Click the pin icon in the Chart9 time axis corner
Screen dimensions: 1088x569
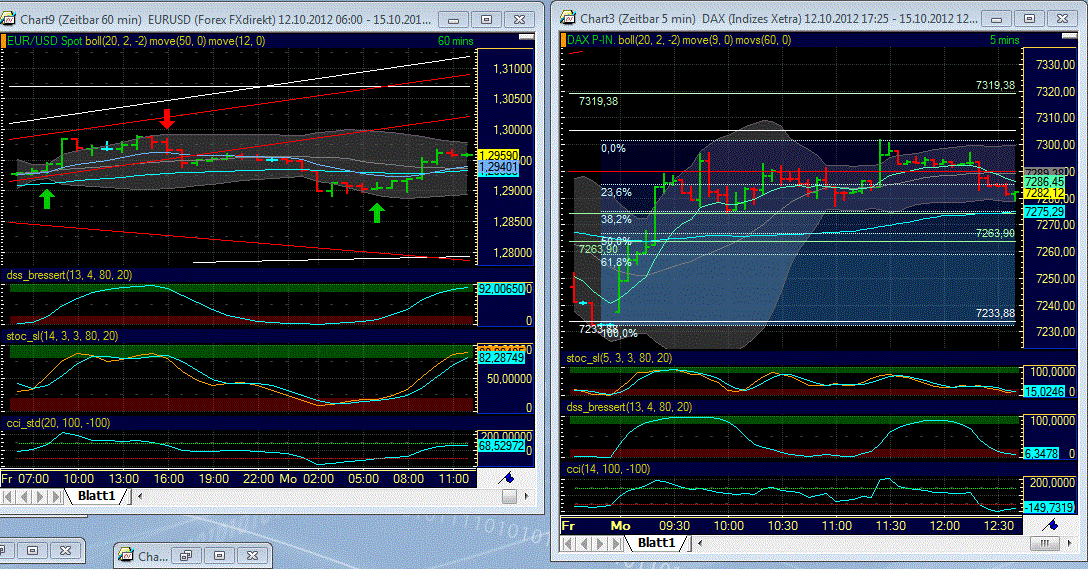coord(507,477)
